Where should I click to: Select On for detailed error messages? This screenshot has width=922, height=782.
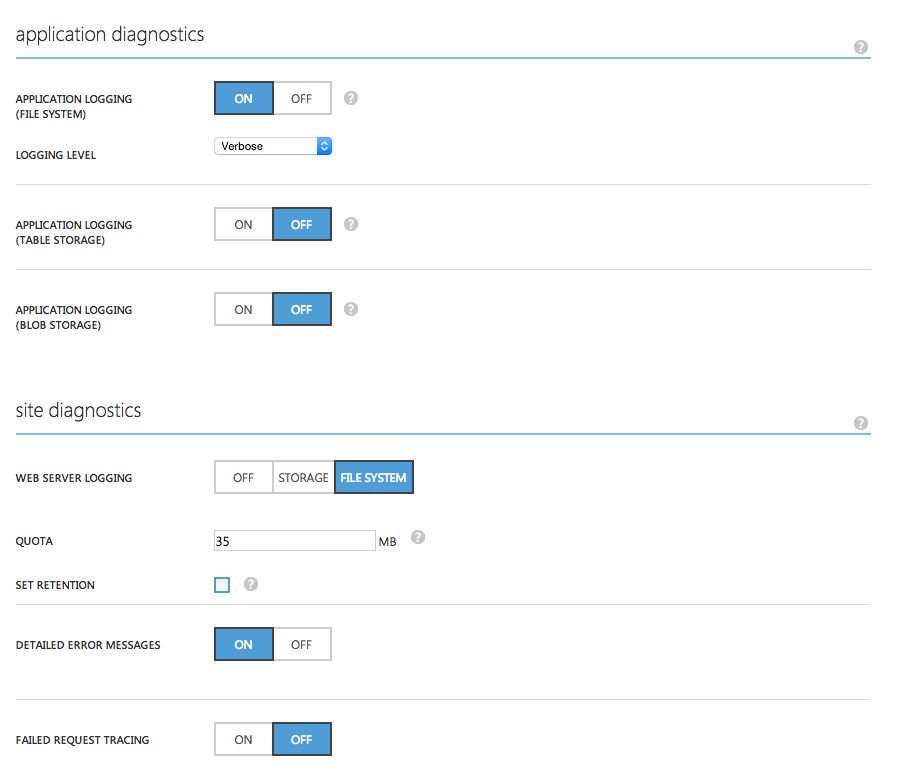244,645
